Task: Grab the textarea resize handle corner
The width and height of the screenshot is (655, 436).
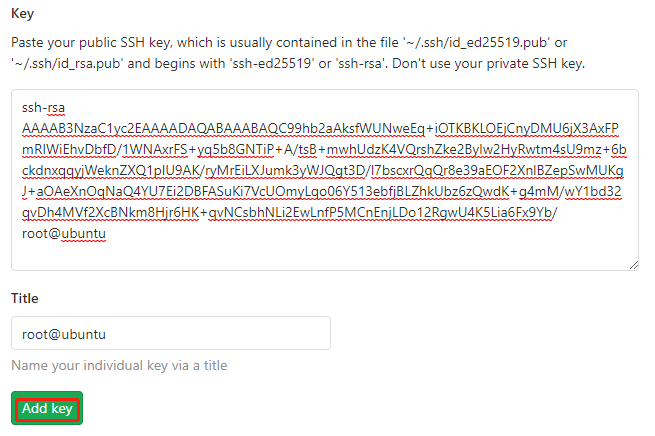Action: click(634, 266)
